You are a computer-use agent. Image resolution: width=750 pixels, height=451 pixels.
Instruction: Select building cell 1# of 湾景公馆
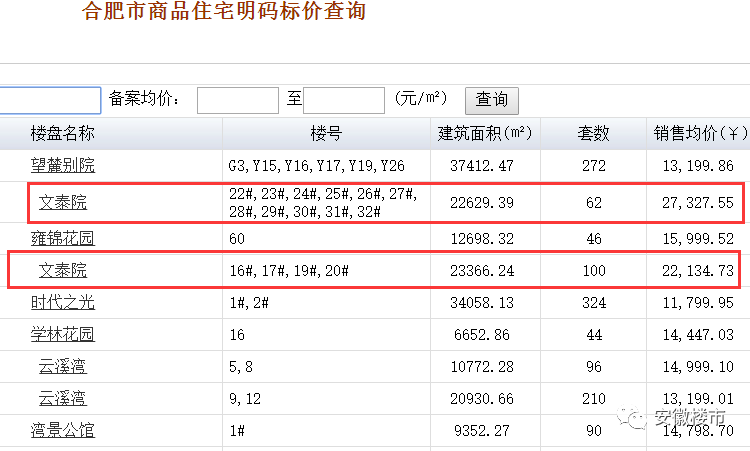(x=237, y=431)
